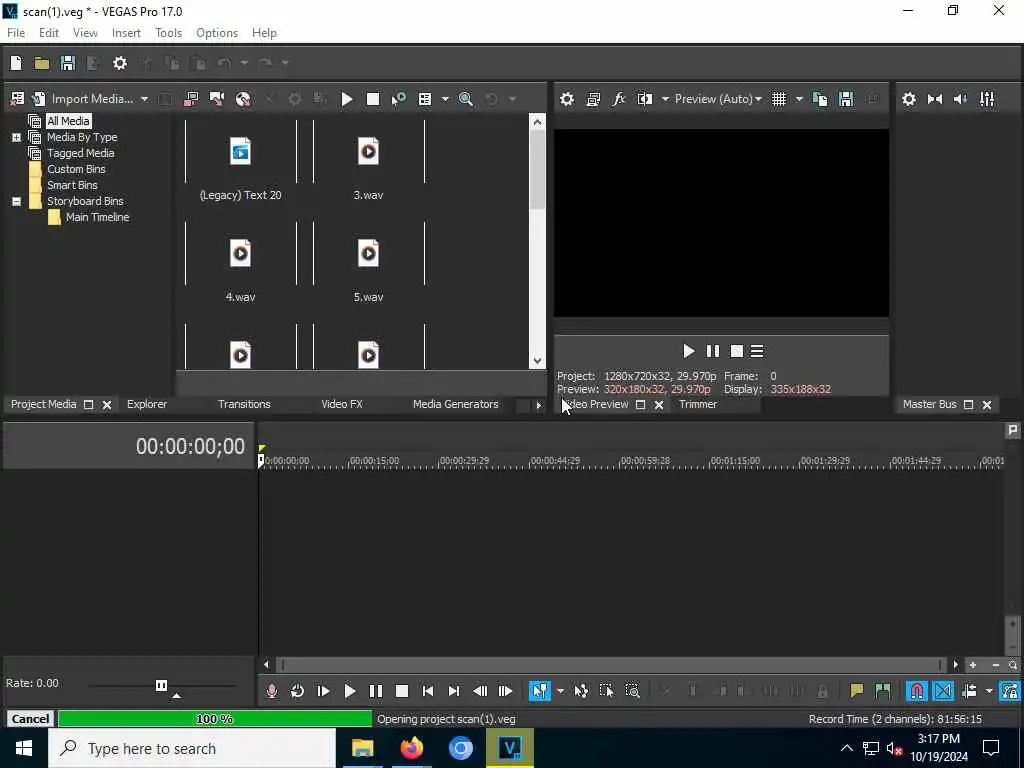Select the Custom Bins folder

[76, 168]
